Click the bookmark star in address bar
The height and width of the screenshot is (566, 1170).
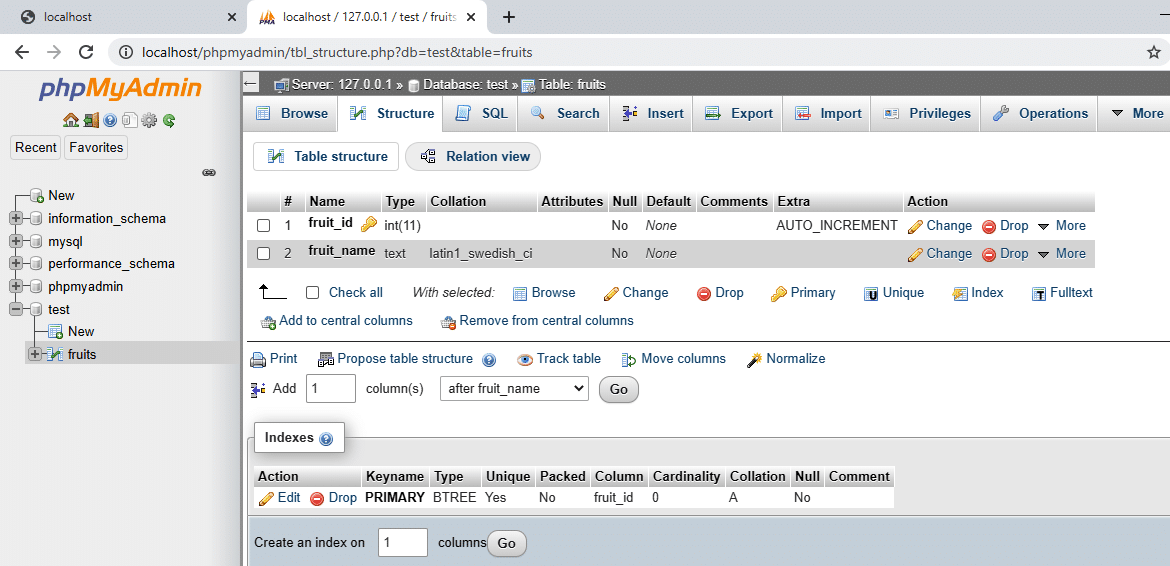(1153, 52)
